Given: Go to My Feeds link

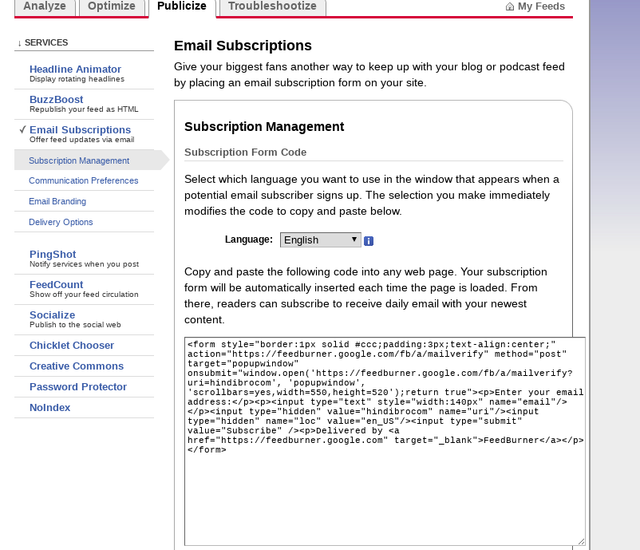Looking at the screenshot, I should (x=541, y=7).
